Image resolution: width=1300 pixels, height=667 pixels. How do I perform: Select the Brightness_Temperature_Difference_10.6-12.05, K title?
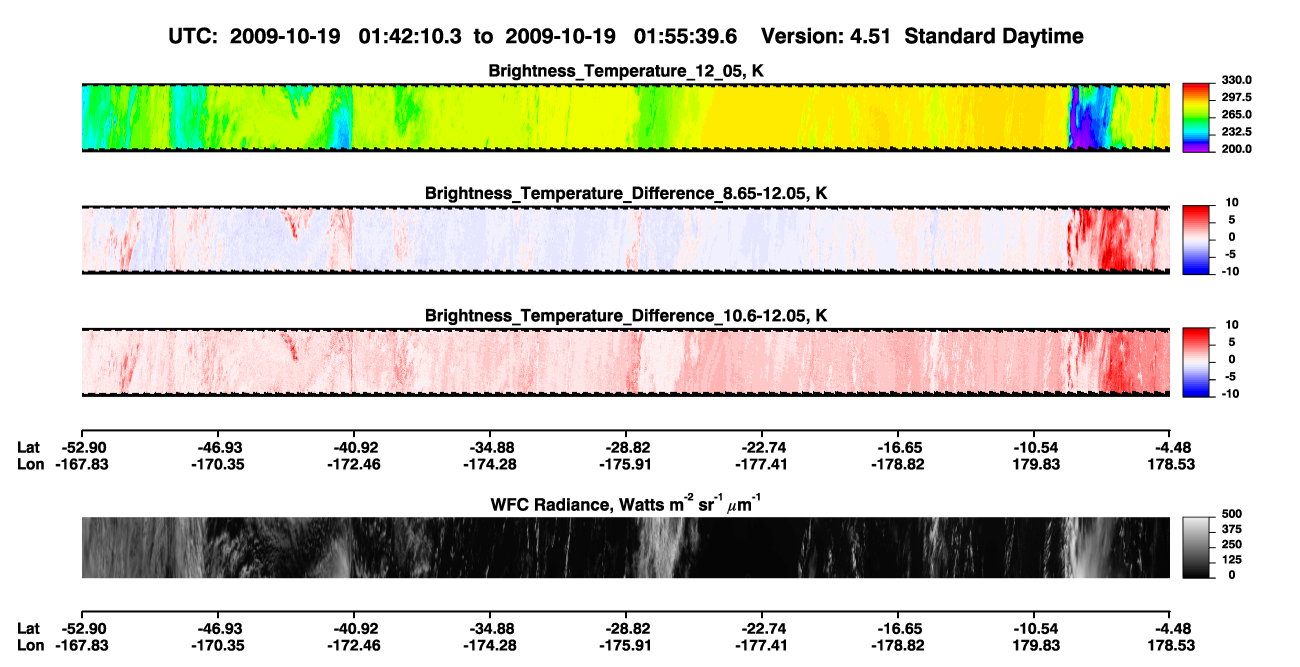click(x=626, y=316)
